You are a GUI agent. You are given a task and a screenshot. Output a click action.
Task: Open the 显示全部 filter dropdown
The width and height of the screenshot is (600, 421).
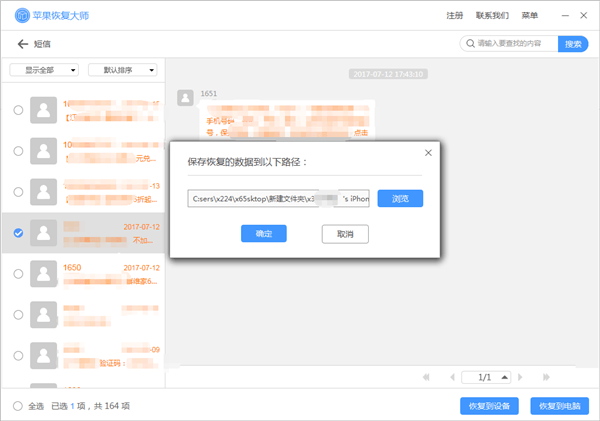(43, 70)
